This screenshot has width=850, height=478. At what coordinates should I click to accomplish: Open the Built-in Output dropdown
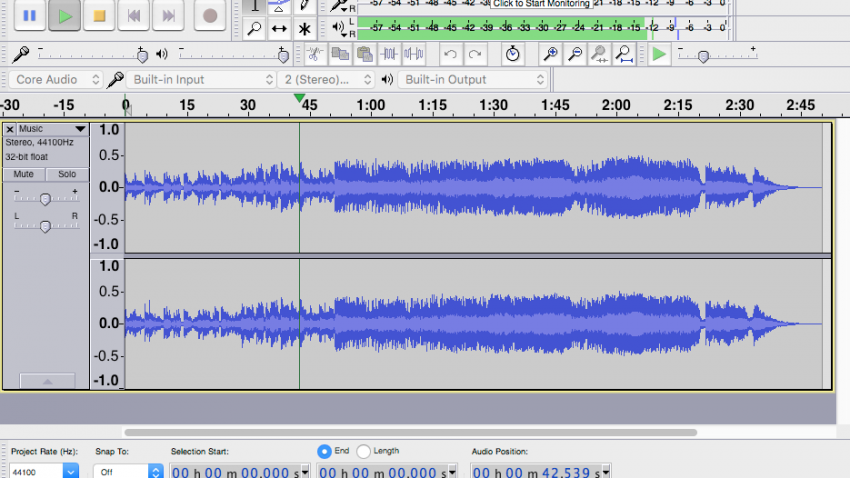click(473, 80)
